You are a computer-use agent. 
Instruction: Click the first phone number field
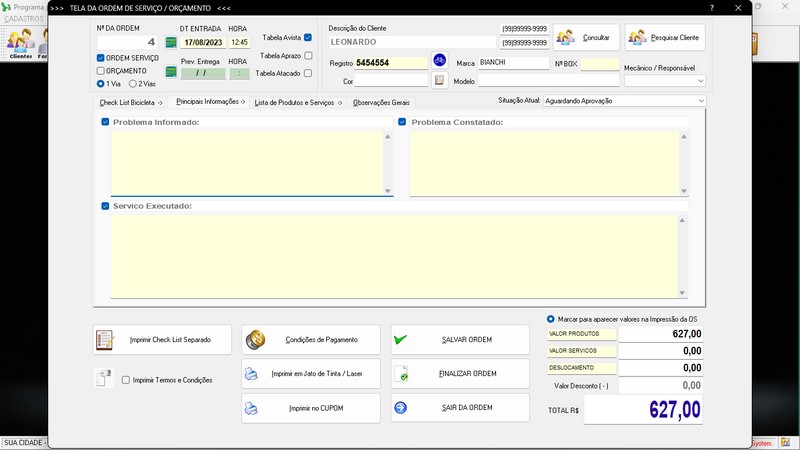click(x=524, y=29)
